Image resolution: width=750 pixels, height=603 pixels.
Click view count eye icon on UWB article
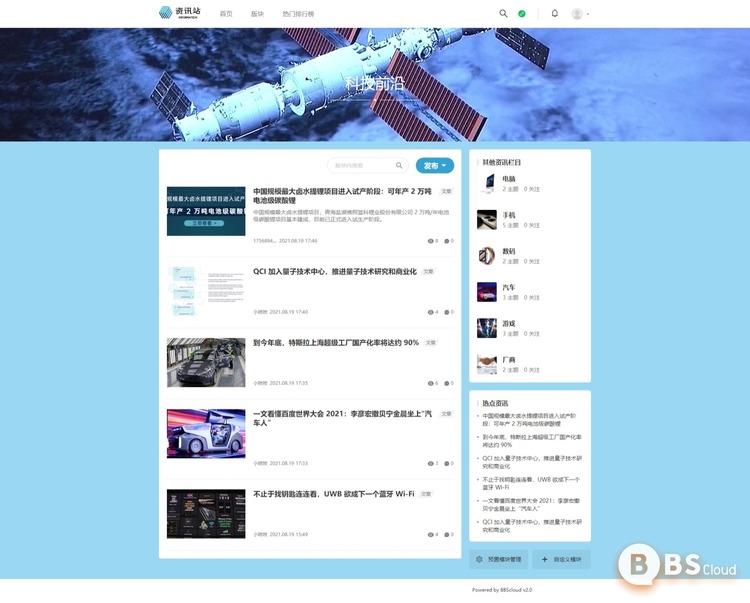tap(430, 535)
